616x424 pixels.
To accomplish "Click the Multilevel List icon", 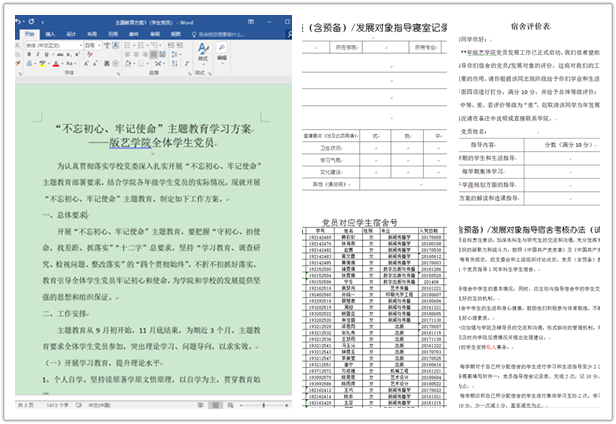I will (154, 45).
